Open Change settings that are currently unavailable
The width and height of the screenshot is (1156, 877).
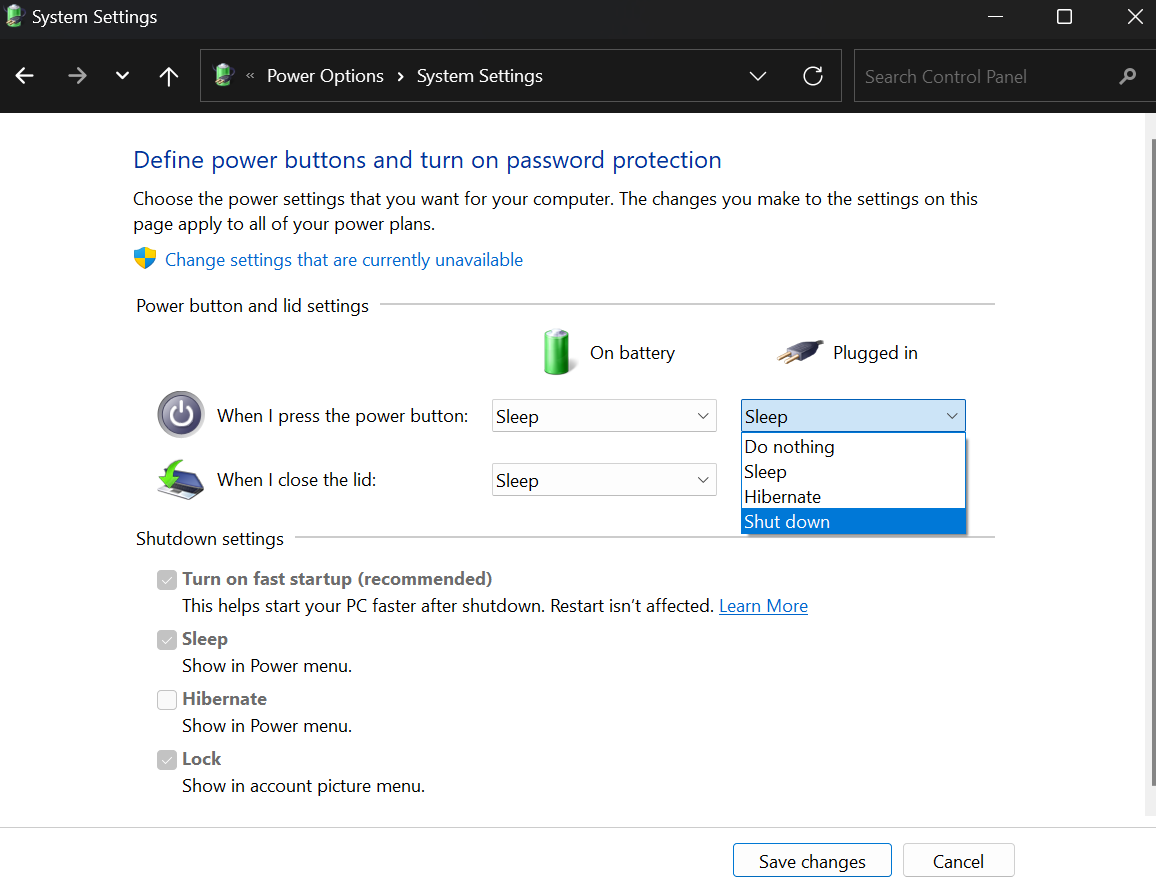click(343, 260)
